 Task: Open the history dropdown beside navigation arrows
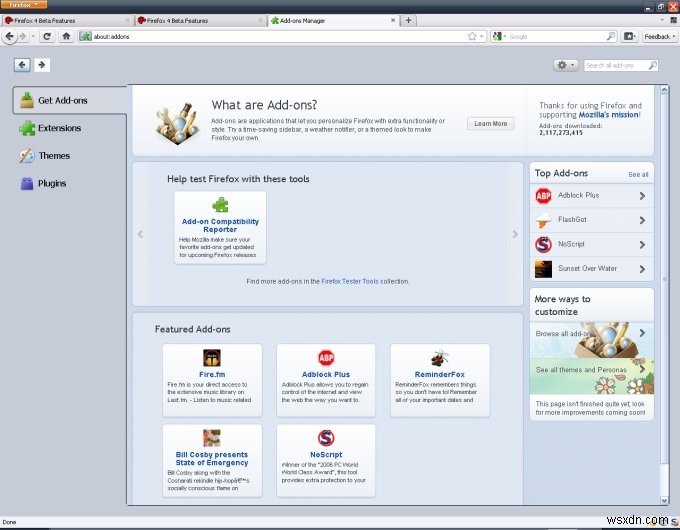tap(33, 36)
